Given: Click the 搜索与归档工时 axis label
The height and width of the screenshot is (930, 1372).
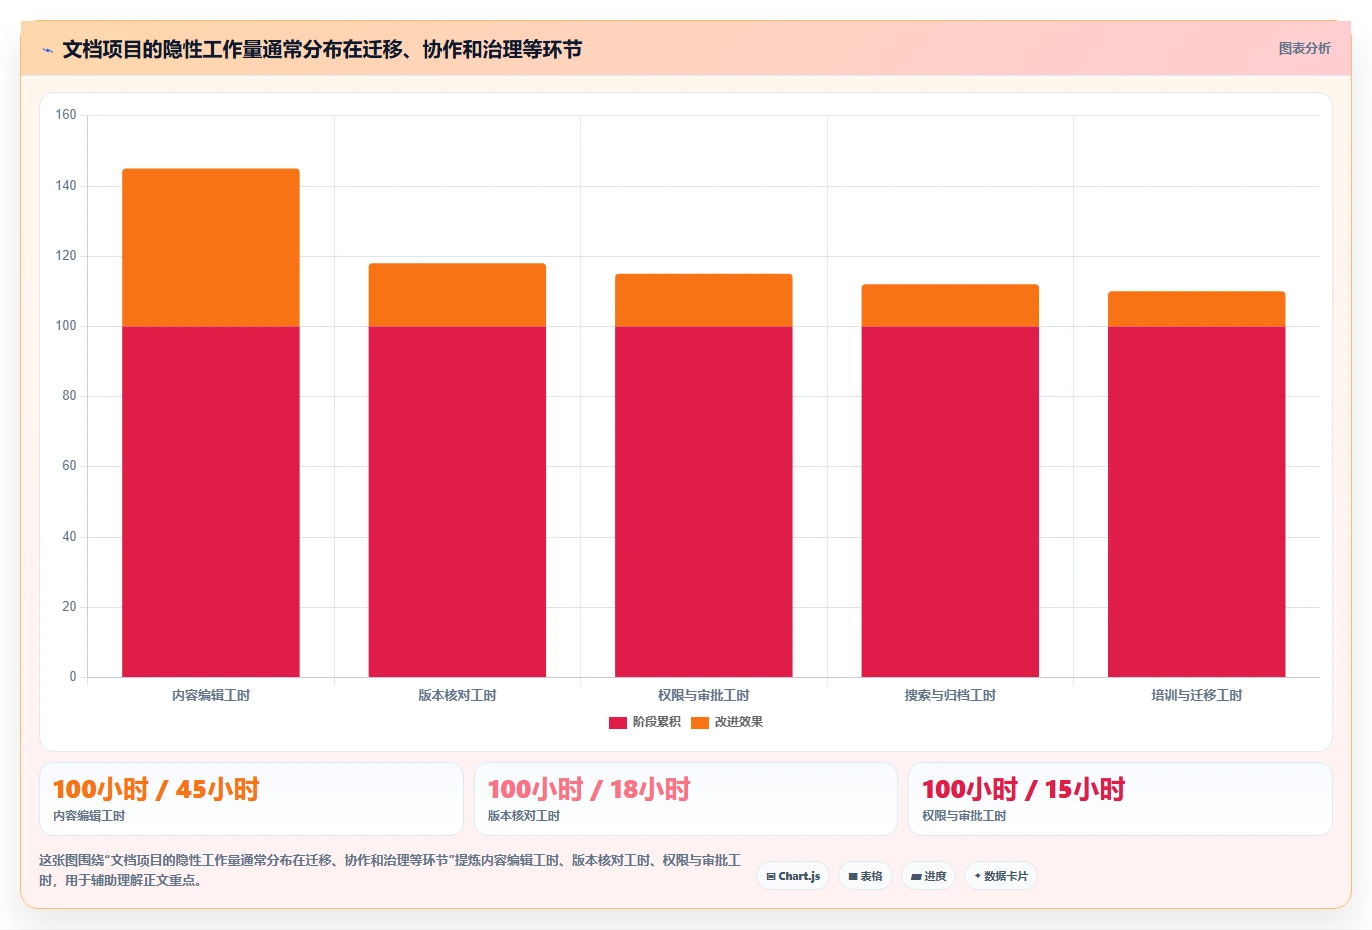Looking at the screenshot, I should (950, 695).
